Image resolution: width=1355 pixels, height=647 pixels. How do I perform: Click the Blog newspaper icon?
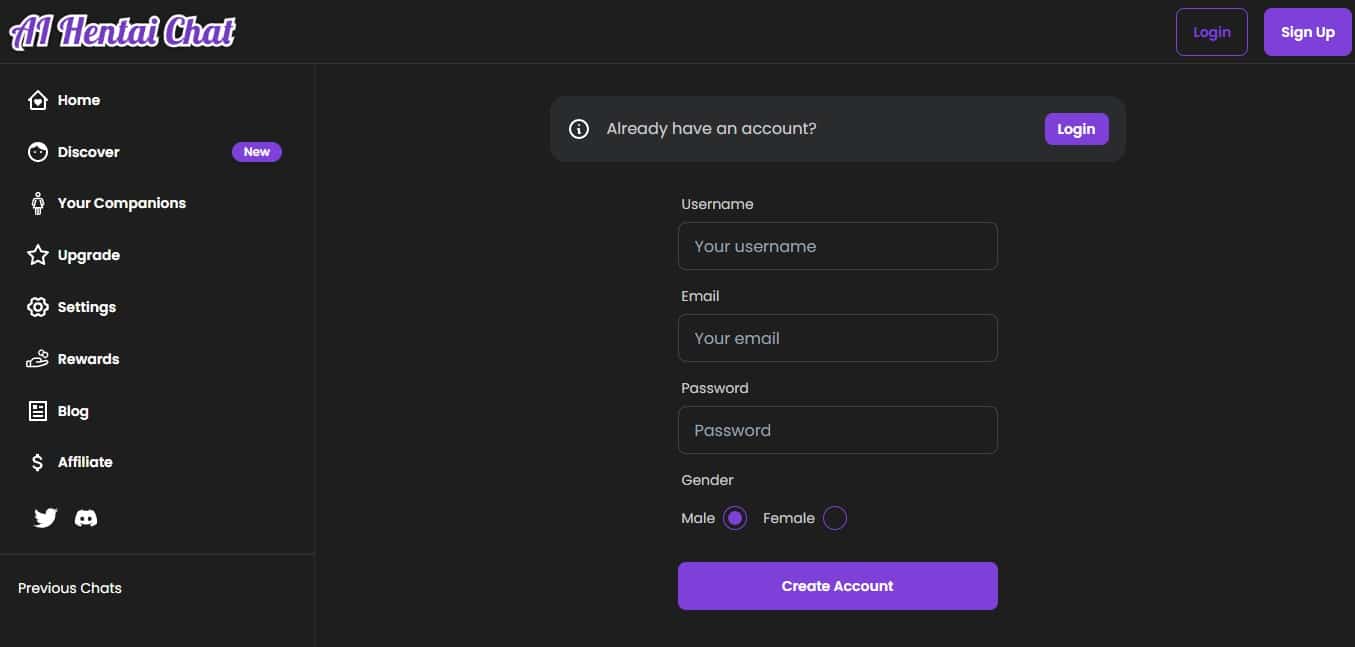[38, 411]
